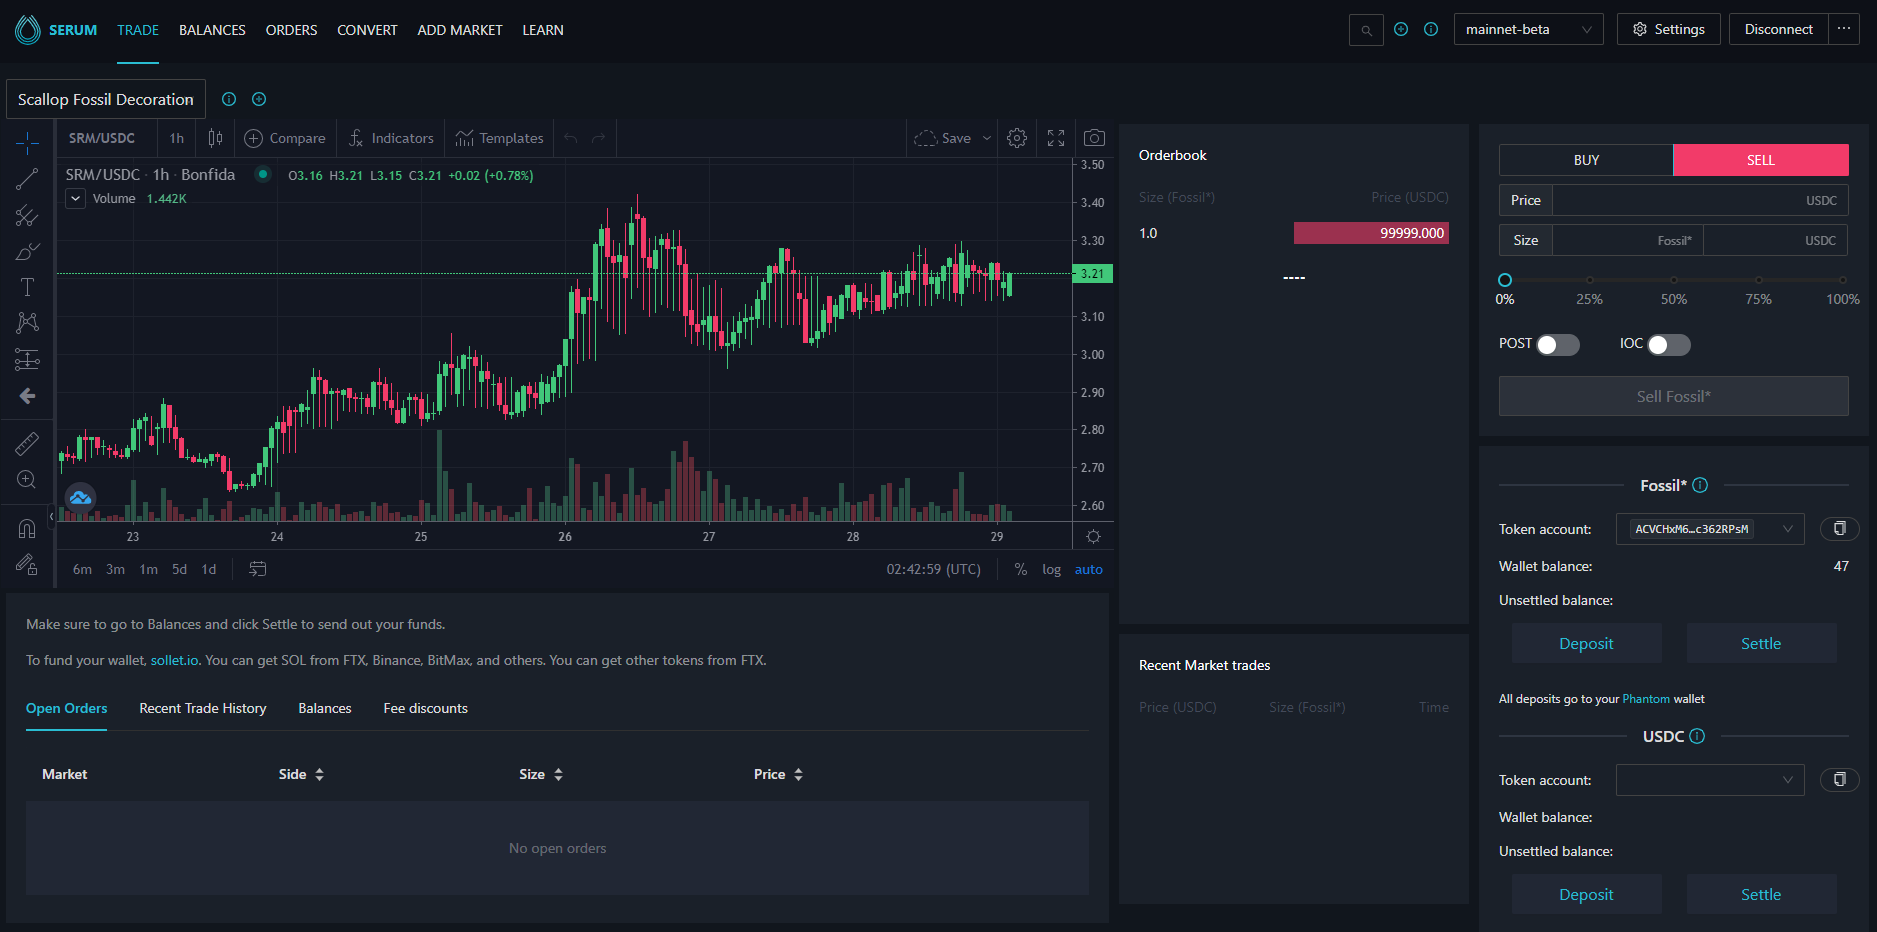Select the crosshair cursor tool
The height and width of the screenshot is (932, 1877).
(27, 143)
